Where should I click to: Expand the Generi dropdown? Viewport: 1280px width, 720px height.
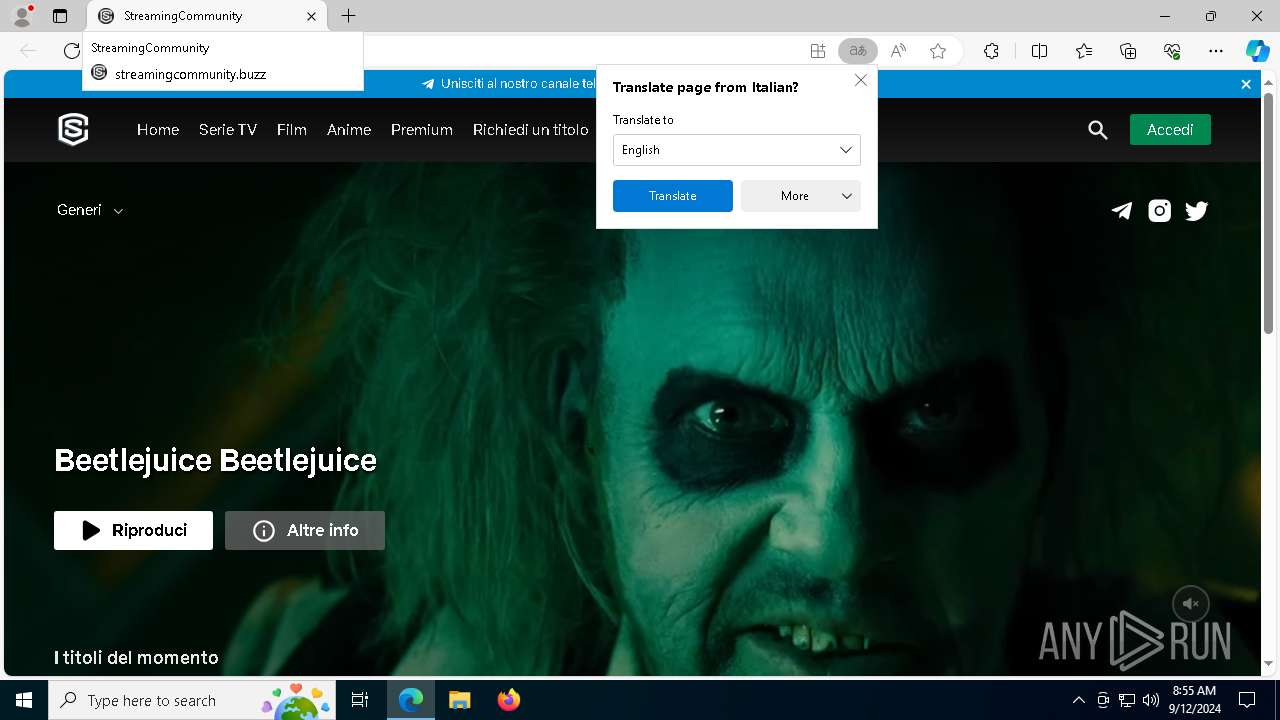90,210
